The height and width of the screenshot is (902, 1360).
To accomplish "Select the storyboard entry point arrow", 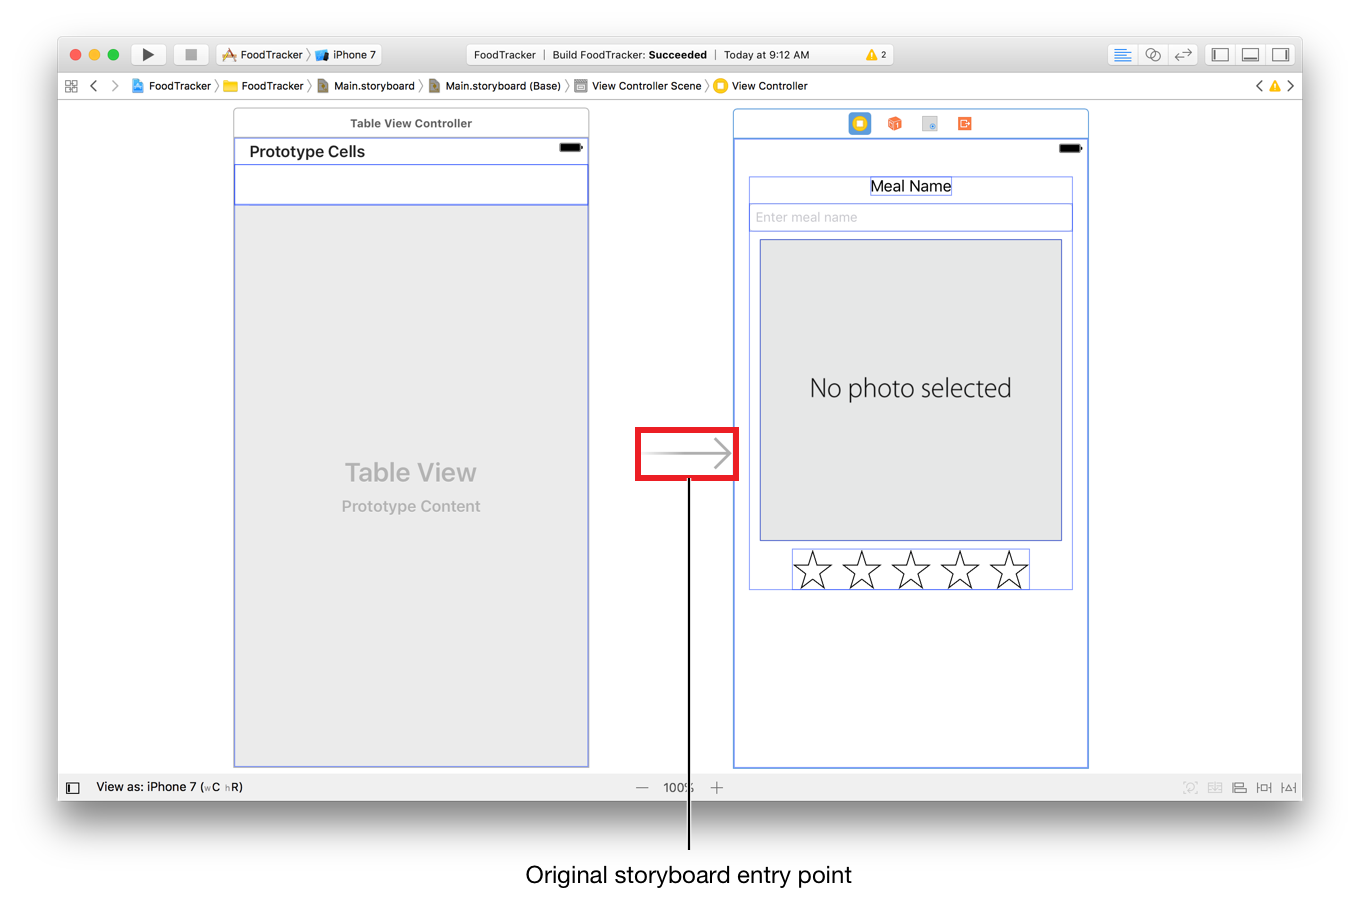I will coord(687,454).
